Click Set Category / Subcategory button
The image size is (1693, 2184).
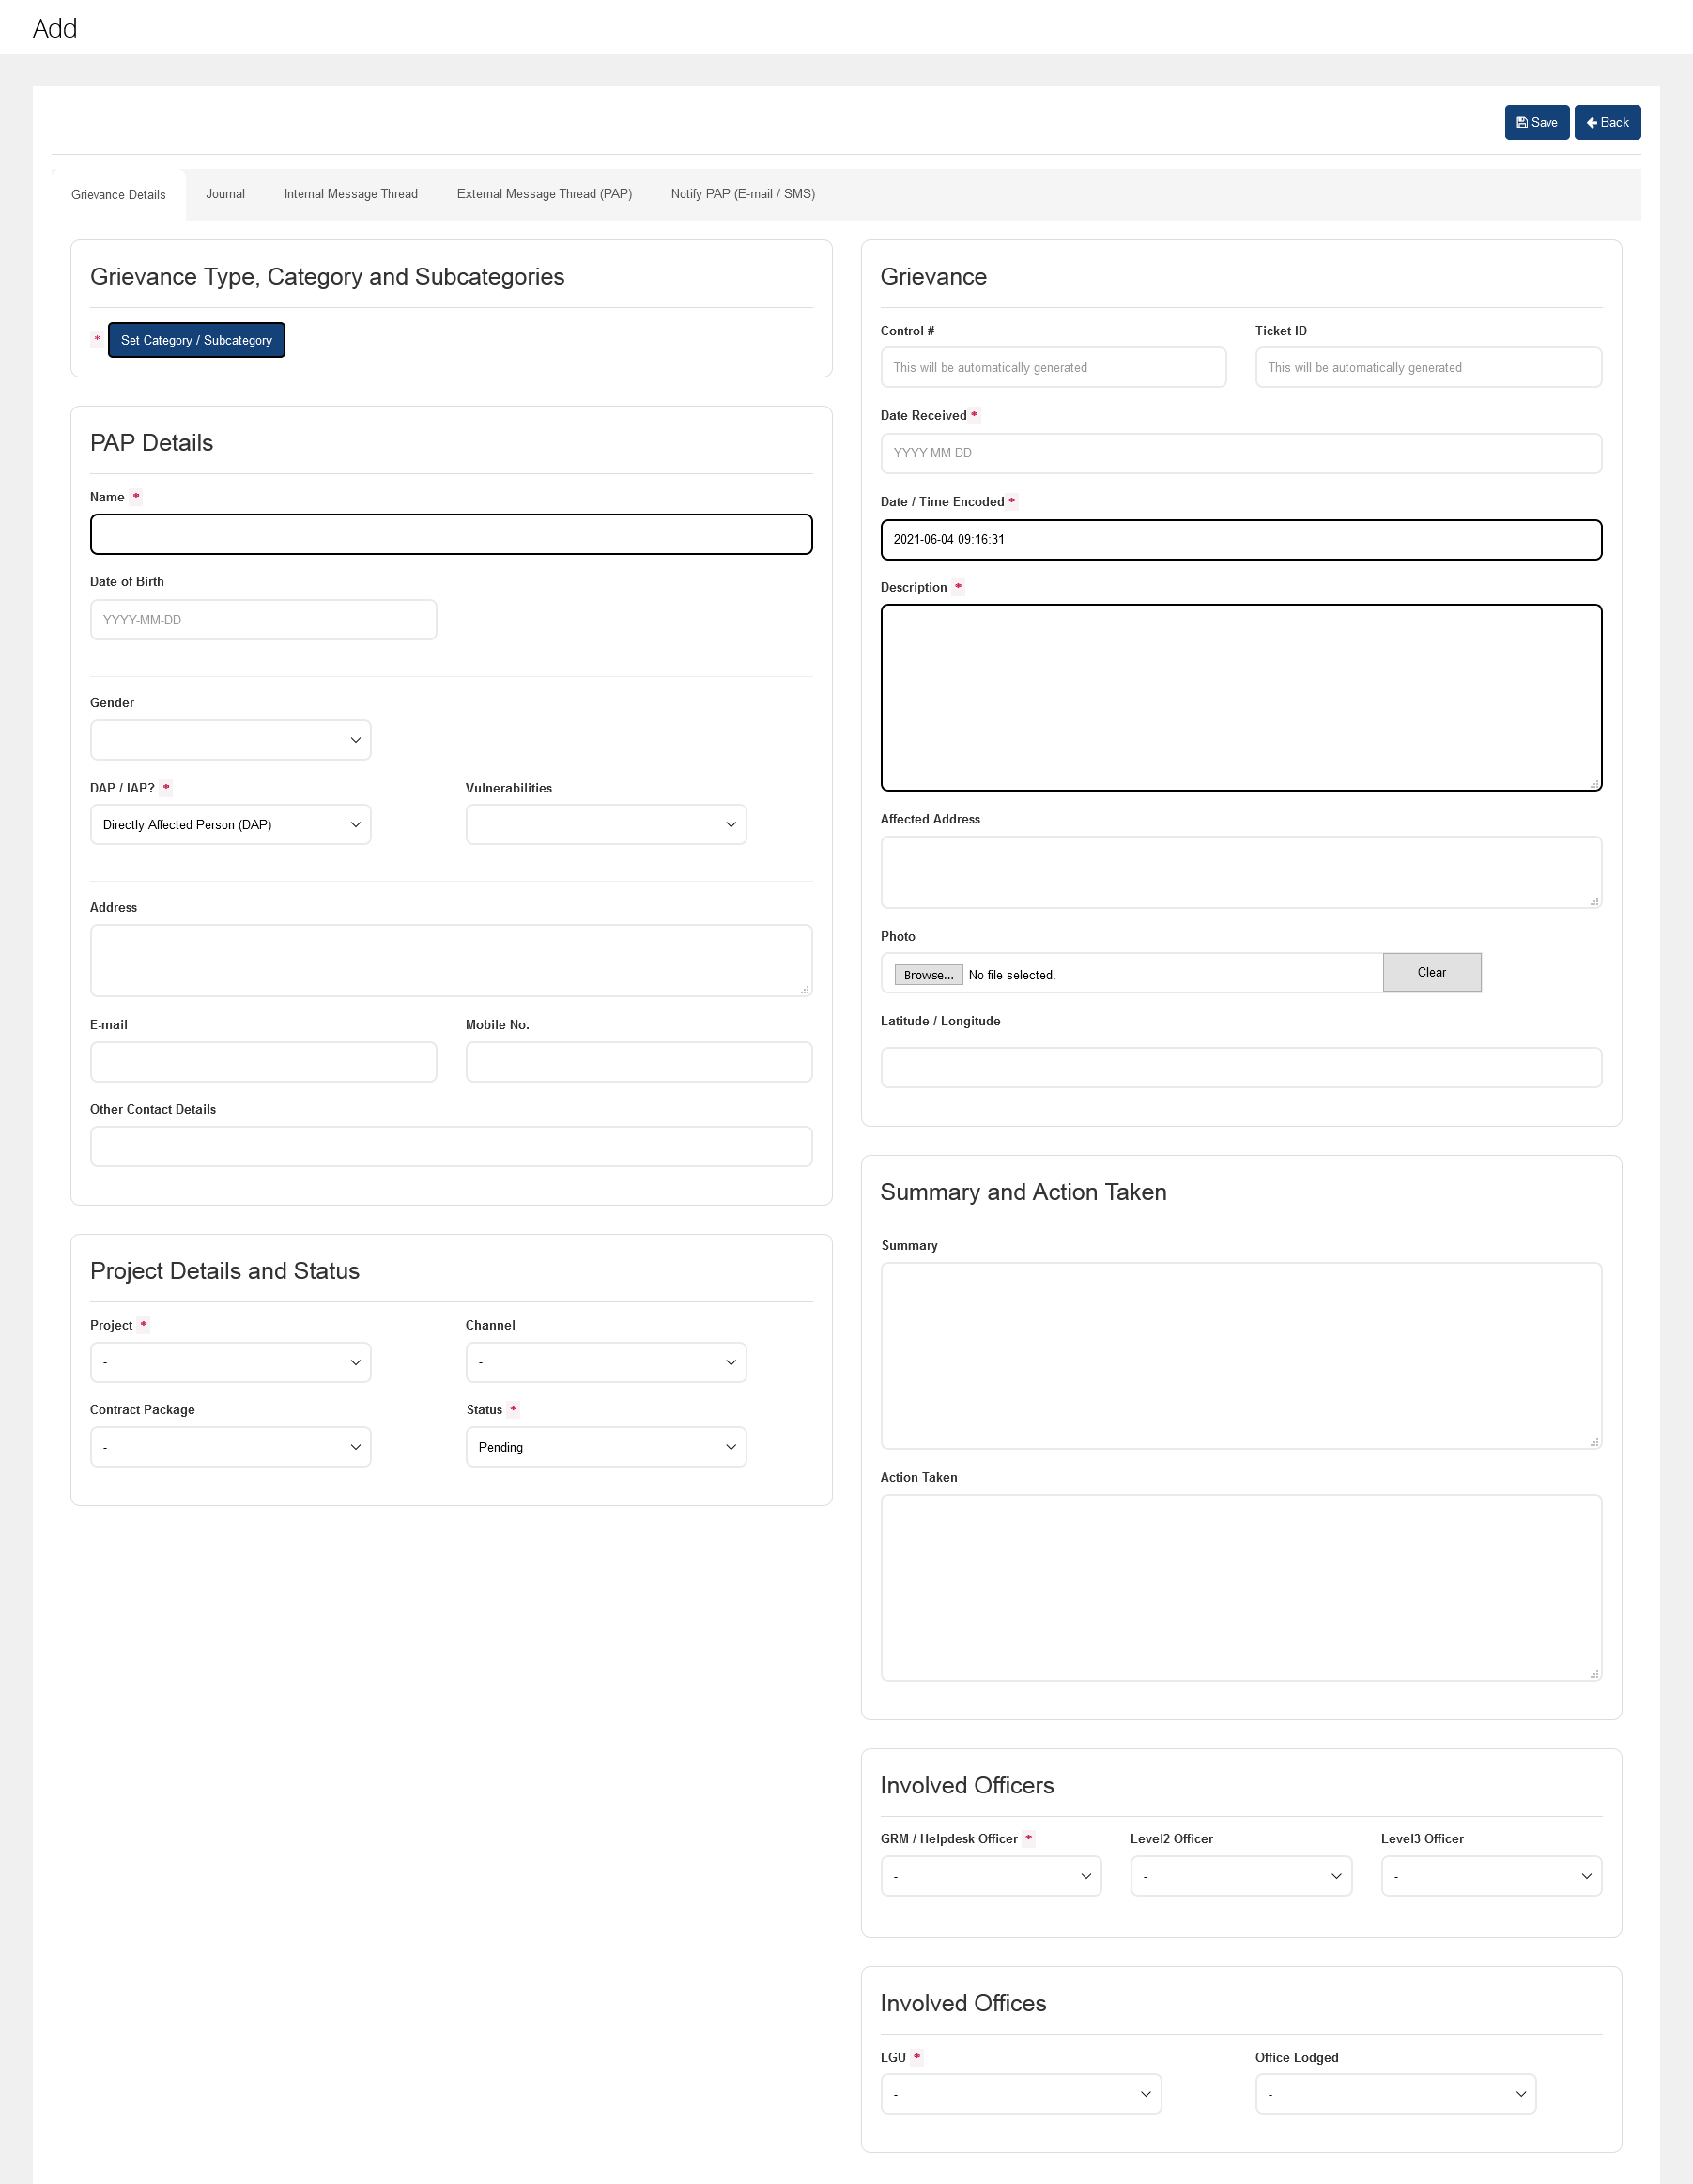196,340
